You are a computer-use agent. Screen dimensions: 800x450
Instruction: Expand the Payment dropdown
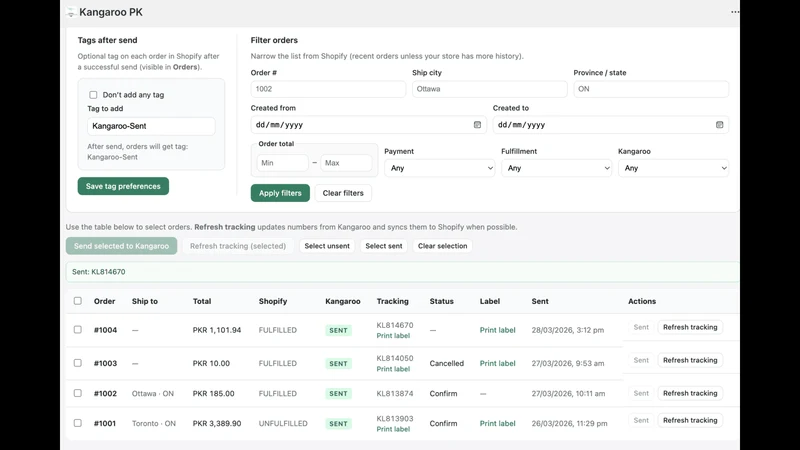pos(439,168)
